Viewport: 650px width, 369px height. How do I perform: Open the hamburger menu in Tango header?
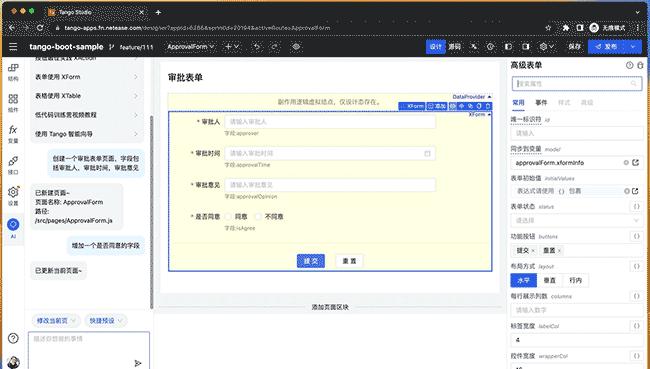[x=13, y=47]
